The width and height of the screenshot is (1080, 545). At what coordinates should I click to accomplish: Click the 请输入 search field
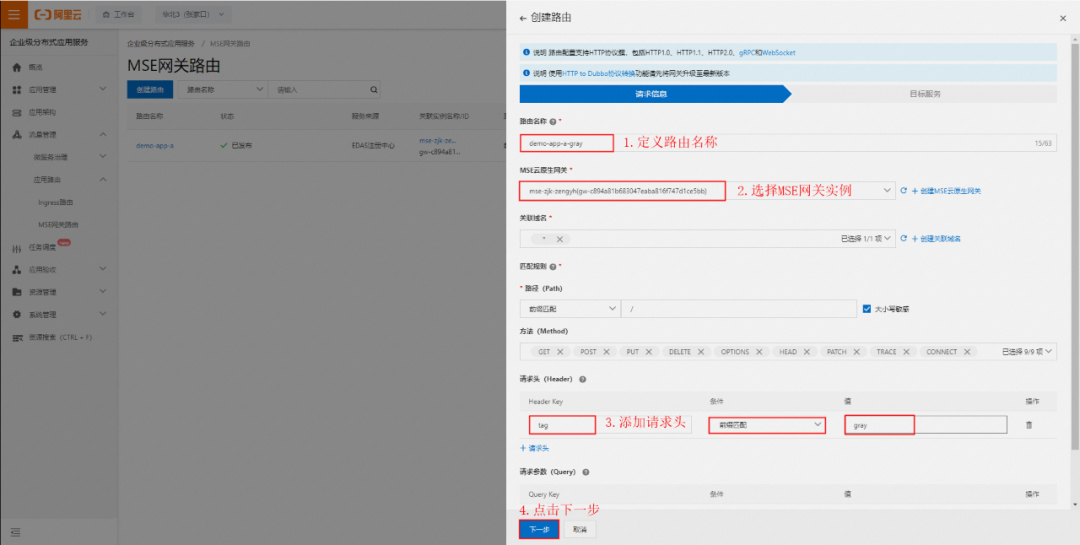click(319, 90)
